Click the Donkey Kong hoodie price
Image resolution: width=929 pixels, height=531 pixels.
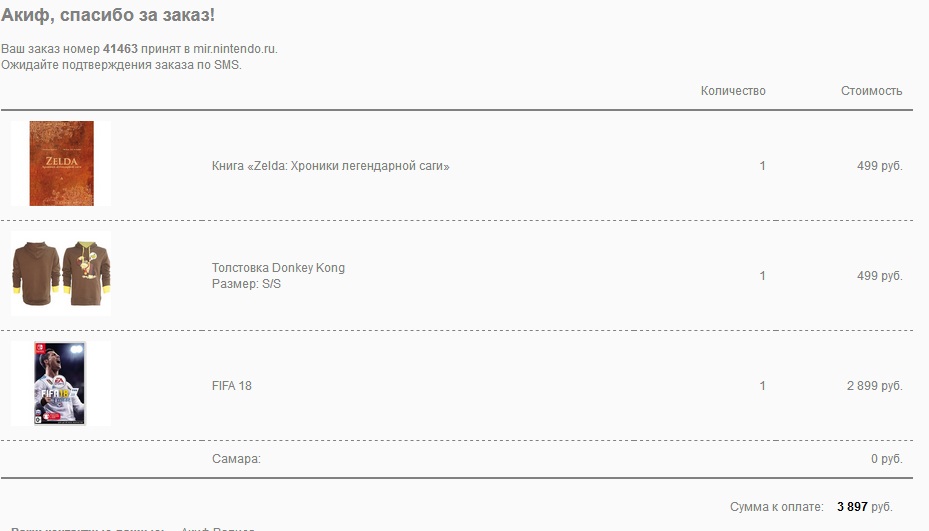coord(879,276)
